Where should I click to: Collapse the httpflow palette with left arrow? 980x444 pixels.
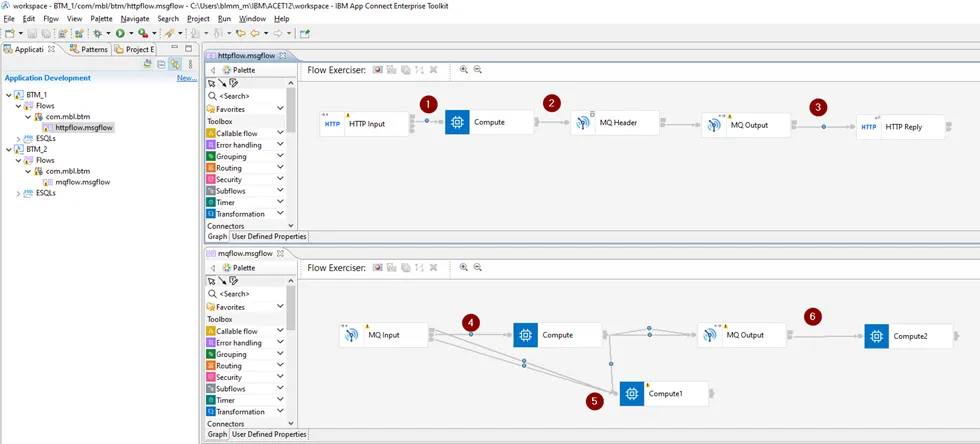pos(212,70)
